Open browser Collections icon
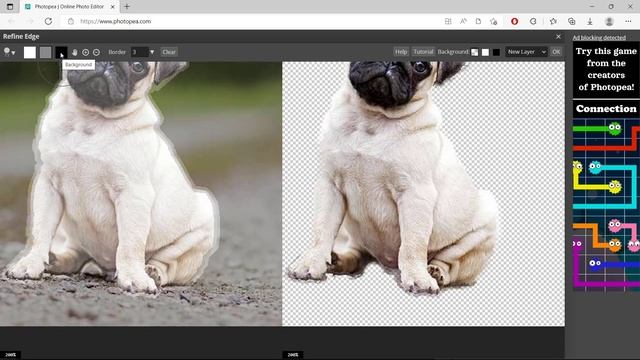Viewport: 640px width, 360px height. point(571,21)
